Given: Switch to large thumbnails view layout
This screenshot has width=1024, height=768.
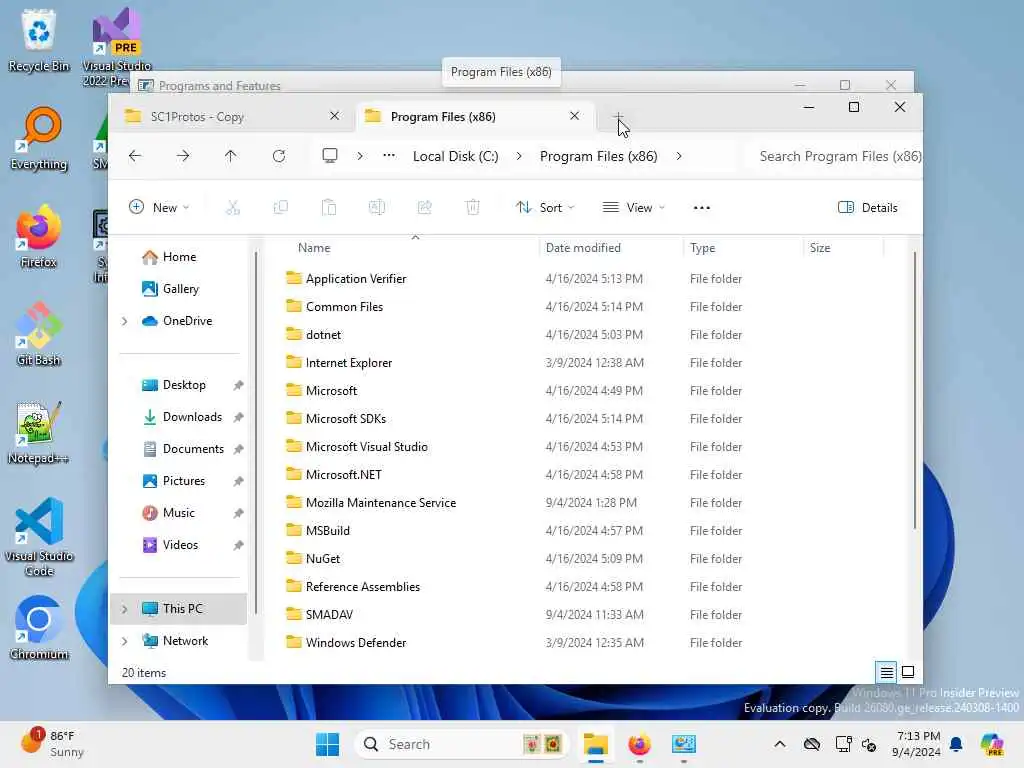Looking at the screenshot, I should (x=908, y=672).
